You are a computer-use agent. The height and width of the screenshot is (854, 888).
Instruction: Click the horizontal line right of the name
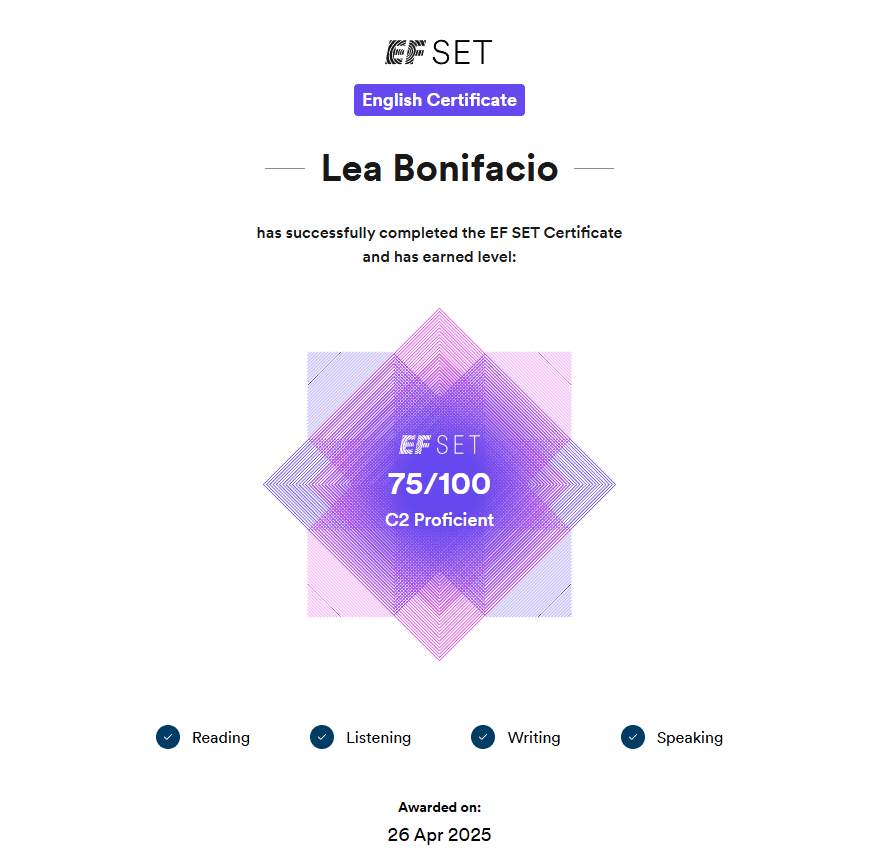[594, 169]
